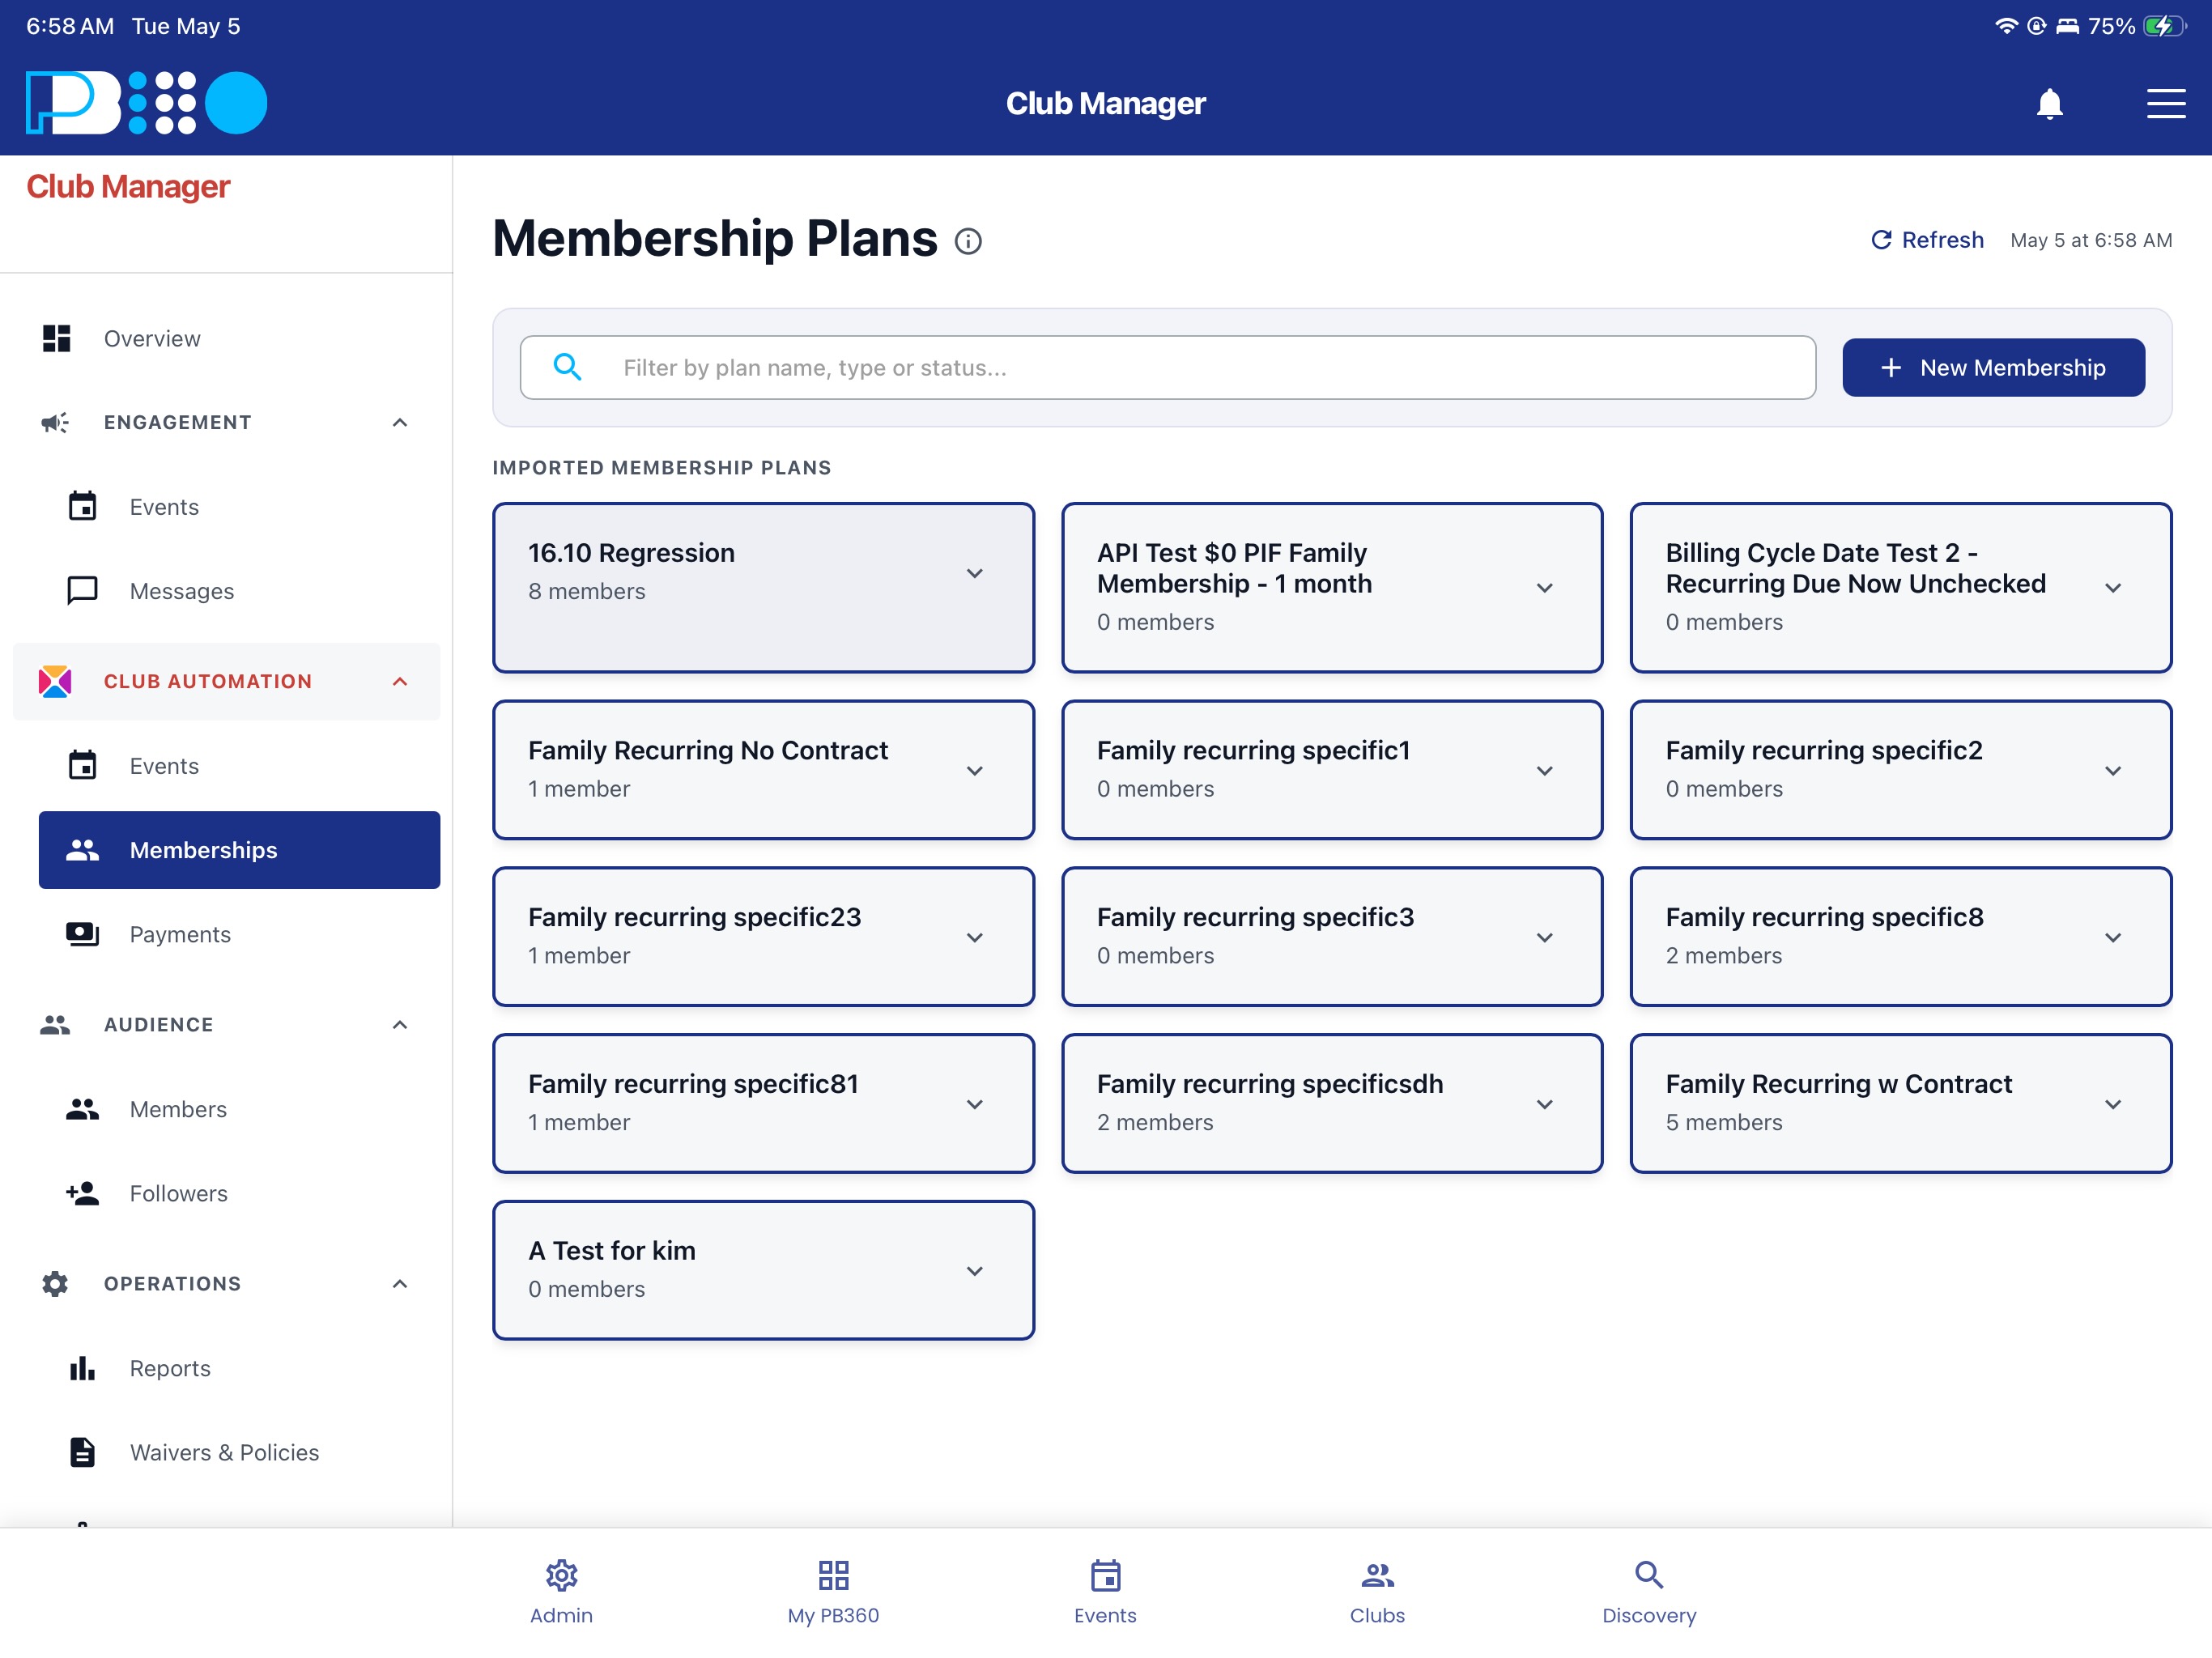2212x1658 pixels.
Task: Expand API Test $0 PIF Family plan chevron
Action: point(1545,588)
